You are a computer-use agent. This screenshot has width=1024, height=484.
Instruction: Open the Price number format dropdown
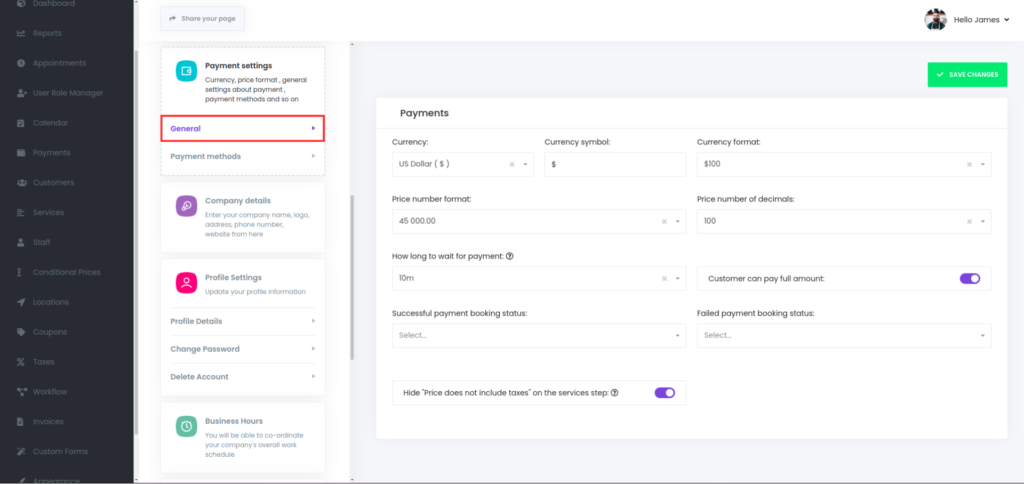pos(538,221)
